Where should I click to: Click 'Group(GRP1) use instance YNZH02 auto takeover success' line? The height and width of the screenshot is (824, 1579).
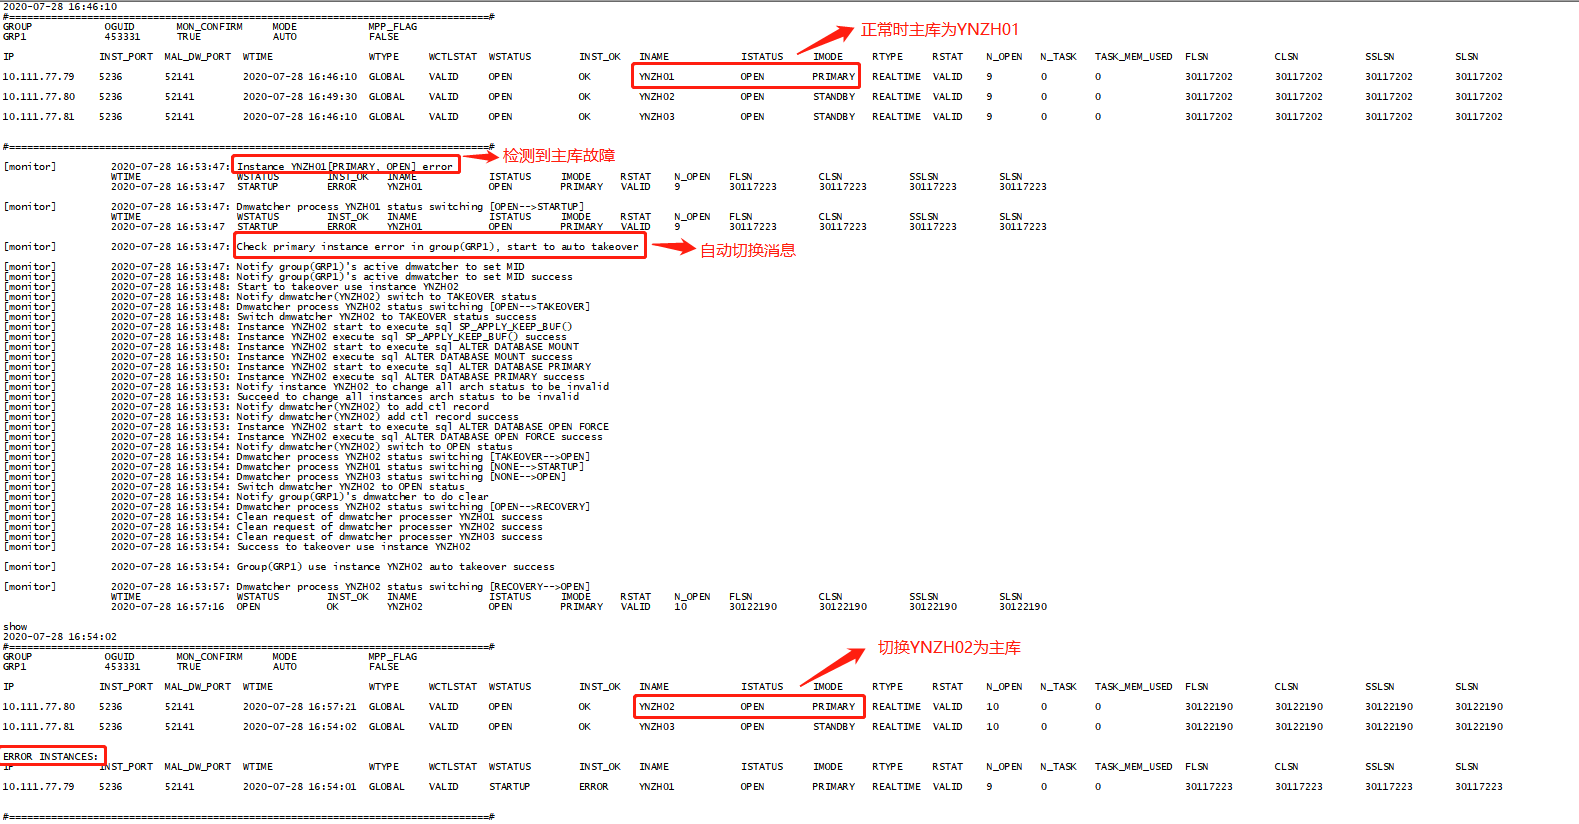coord(395,567)
